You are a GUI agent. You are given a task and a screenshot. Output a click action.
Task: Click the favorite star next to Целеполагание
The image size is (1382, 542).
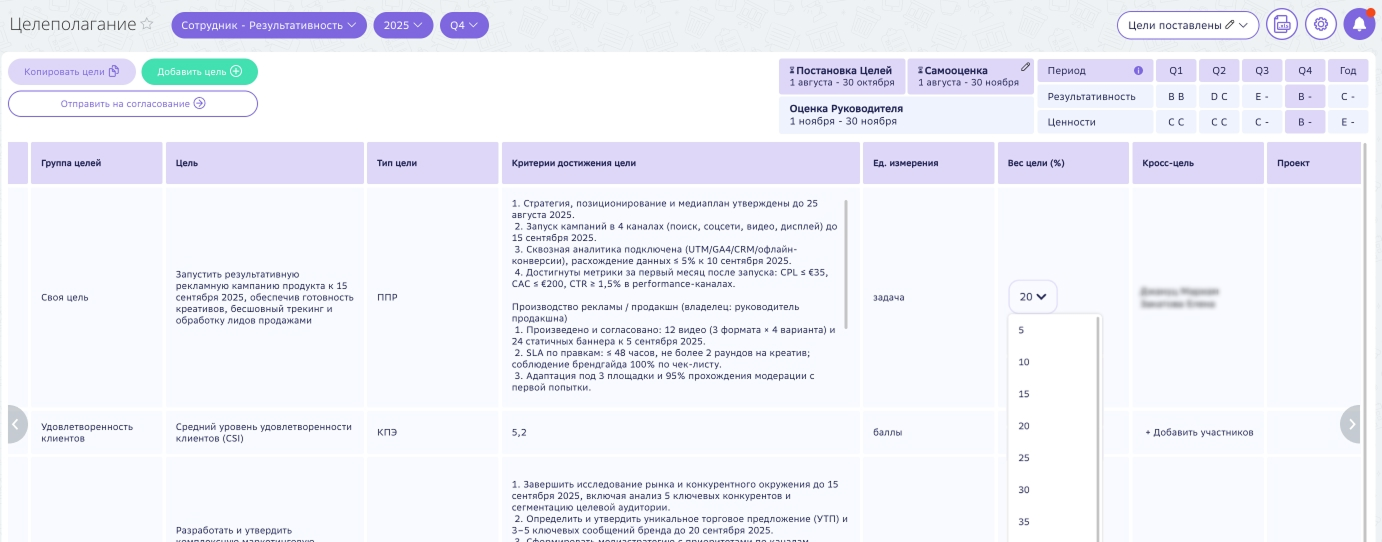point(147,25)
